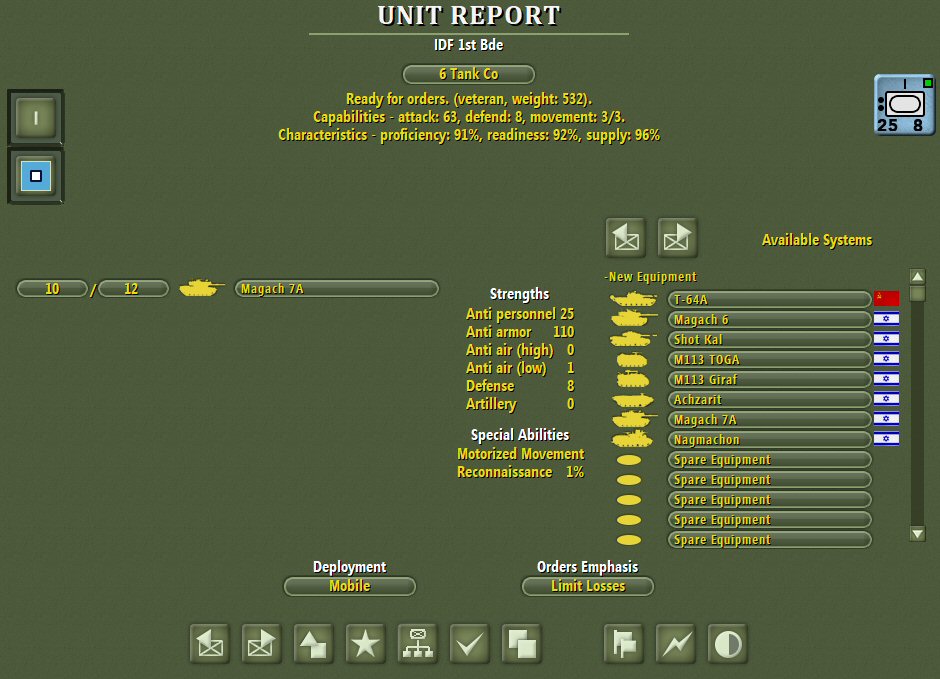Select Nagmachon equipment entry

[x=769, y=439]
